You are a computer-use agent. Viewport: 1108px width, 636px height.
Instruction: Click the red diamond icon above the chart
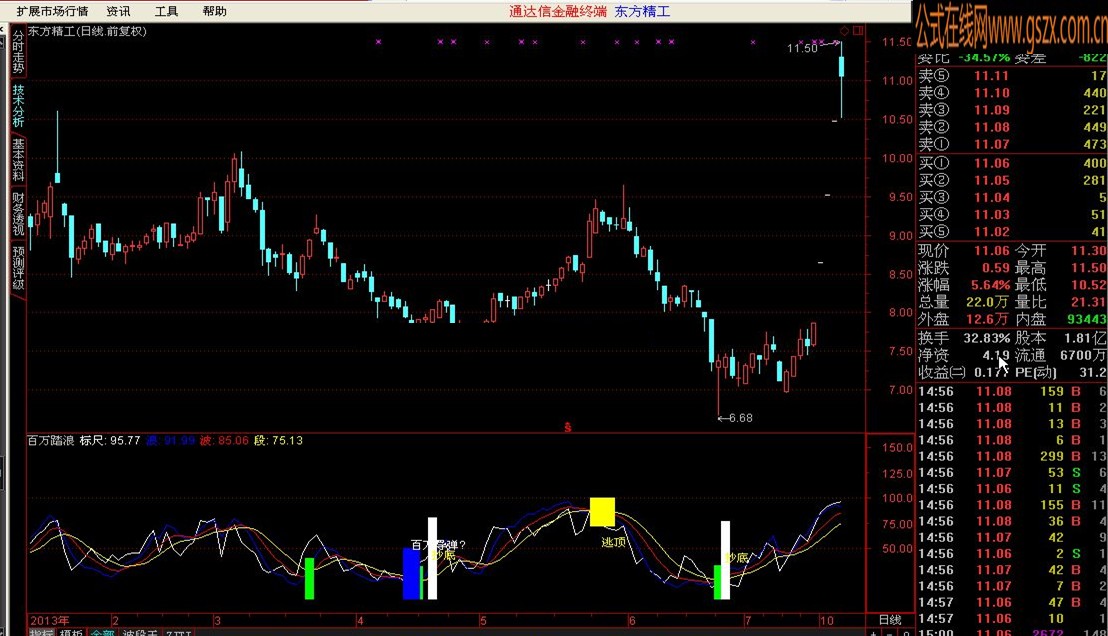[x=844, y=31]
